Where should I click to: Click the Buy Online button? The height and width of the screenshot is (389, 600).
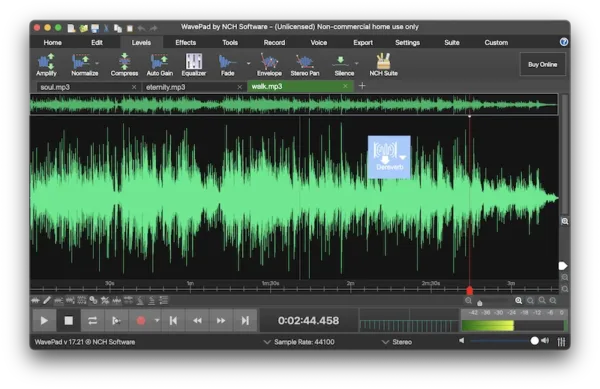coord(542,65)
